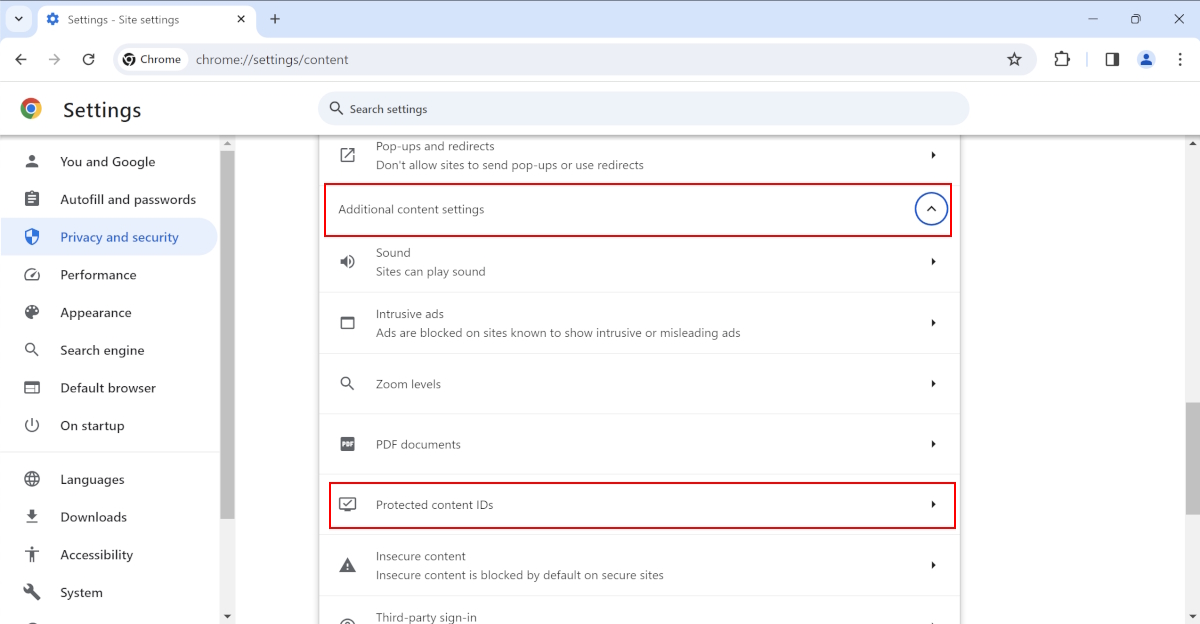This screenshot has height=624, width=1200.
Task: Toggle the side panel icon
Action: coord(1112,59)
